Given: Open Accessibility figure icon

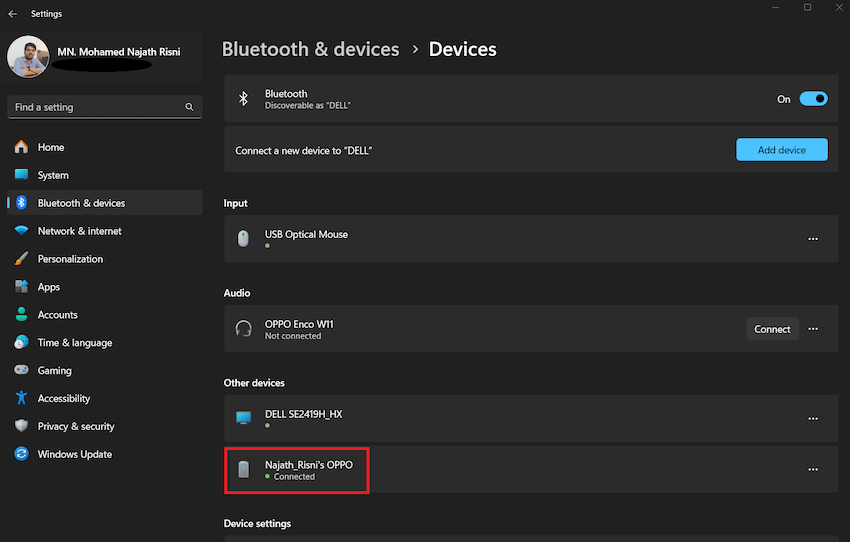Looking at the screenshot, I should 21,398.
